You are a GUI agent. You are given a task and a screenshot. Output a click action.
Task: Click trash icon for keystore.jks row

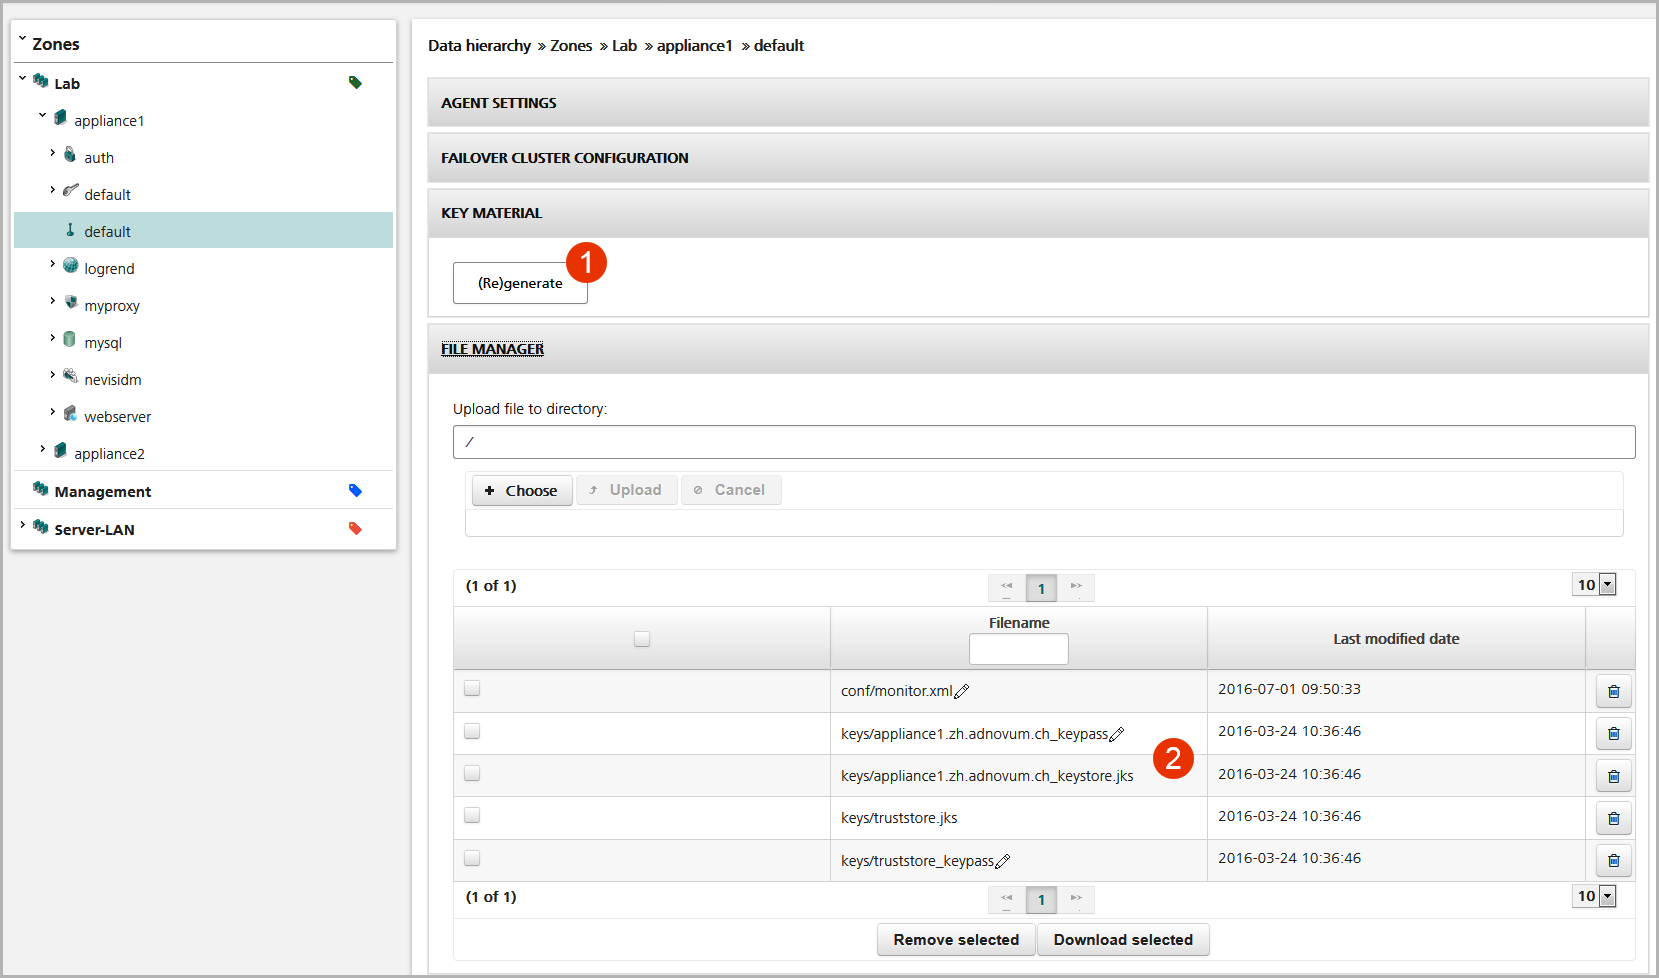coord(1613,776)
